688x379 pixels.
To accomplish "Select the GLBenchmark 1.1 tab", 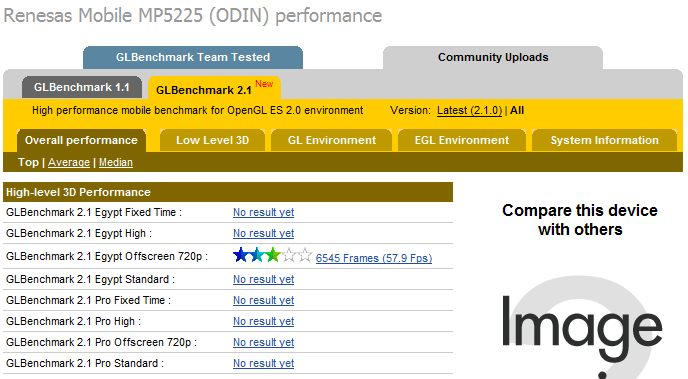I will pos(82,87).
